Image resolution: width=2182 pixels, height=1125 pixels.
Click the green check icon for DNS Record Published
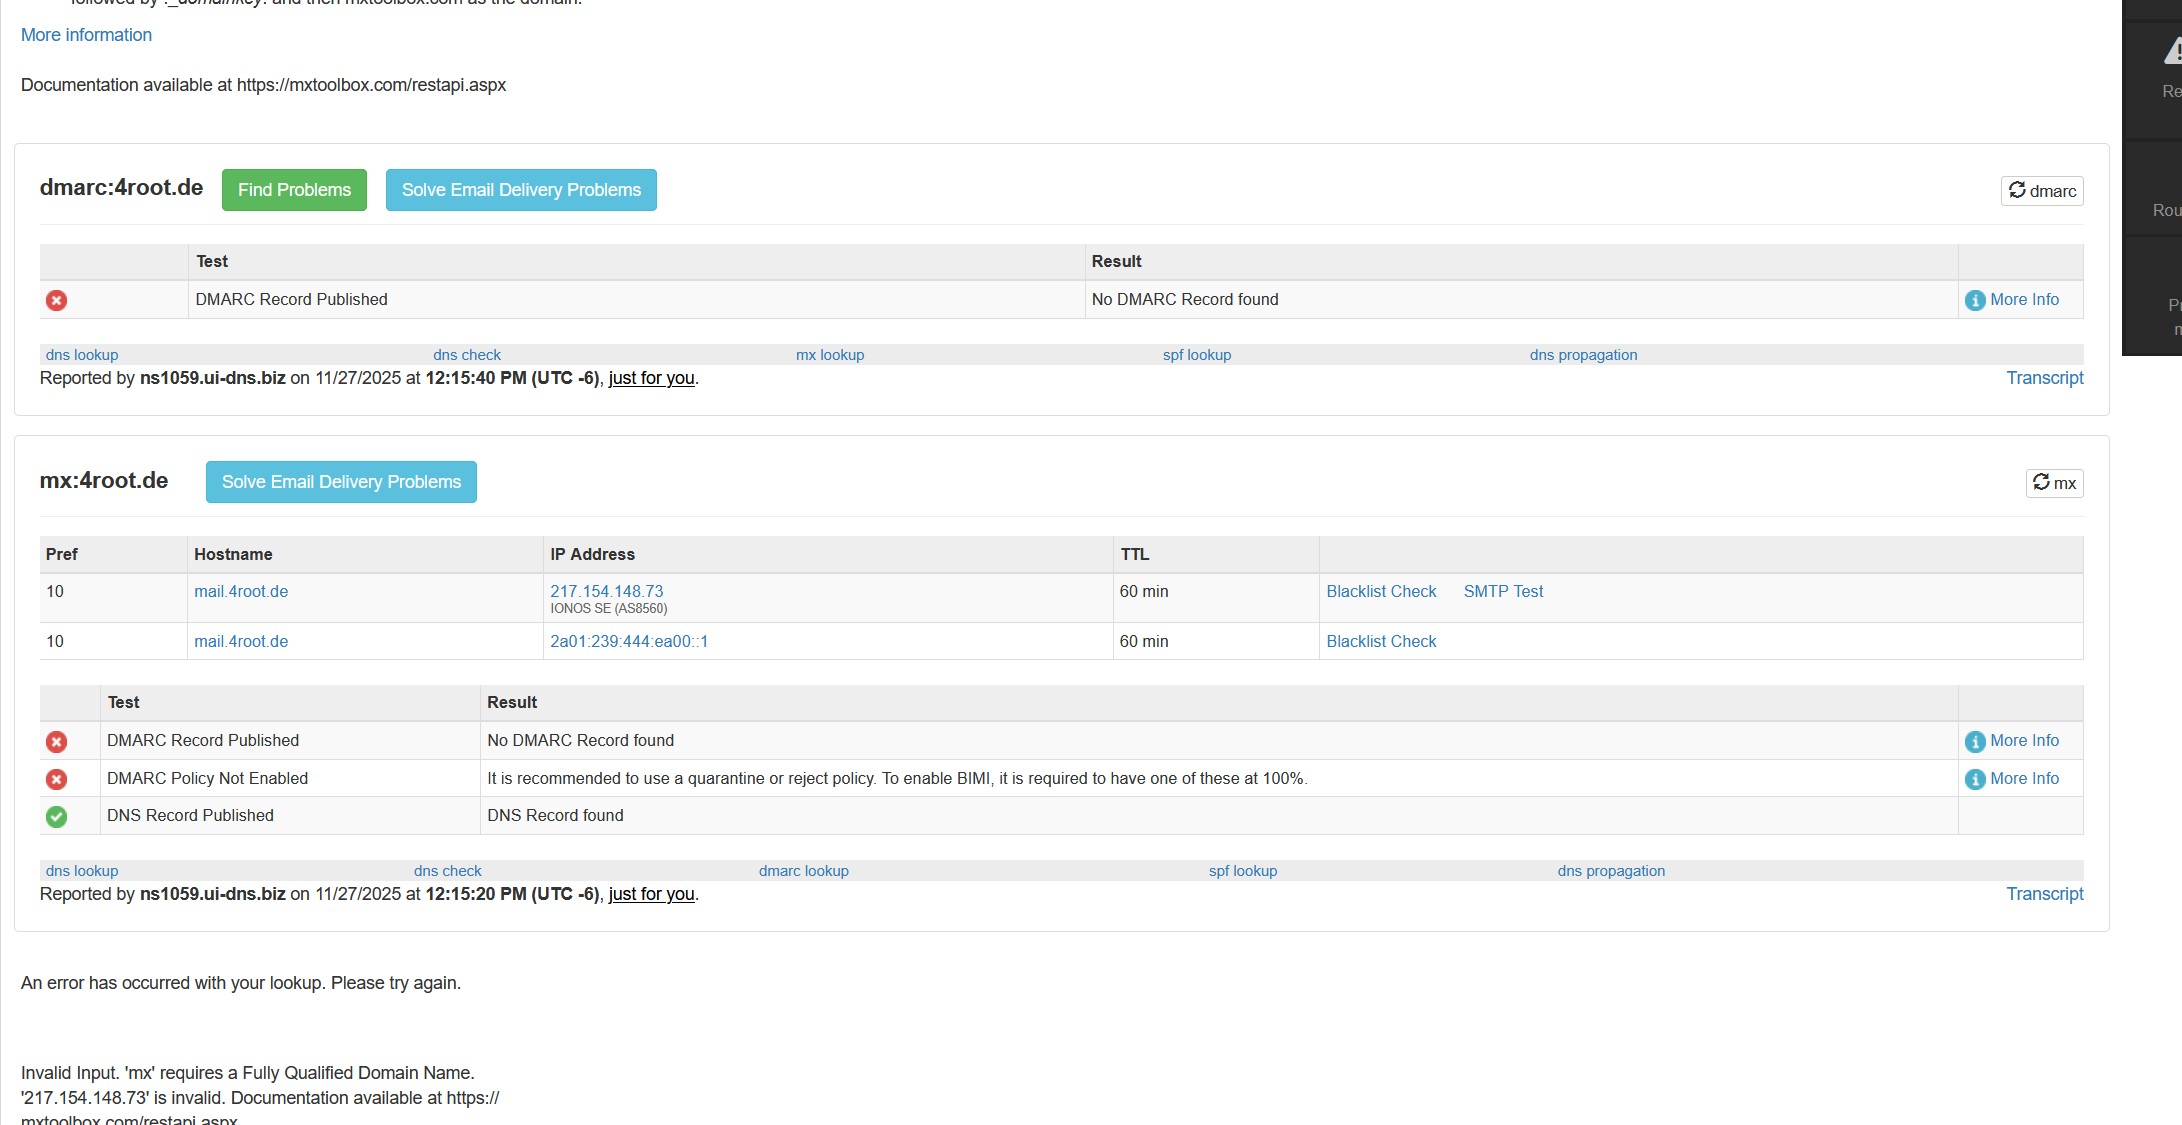tap(57, 817)
